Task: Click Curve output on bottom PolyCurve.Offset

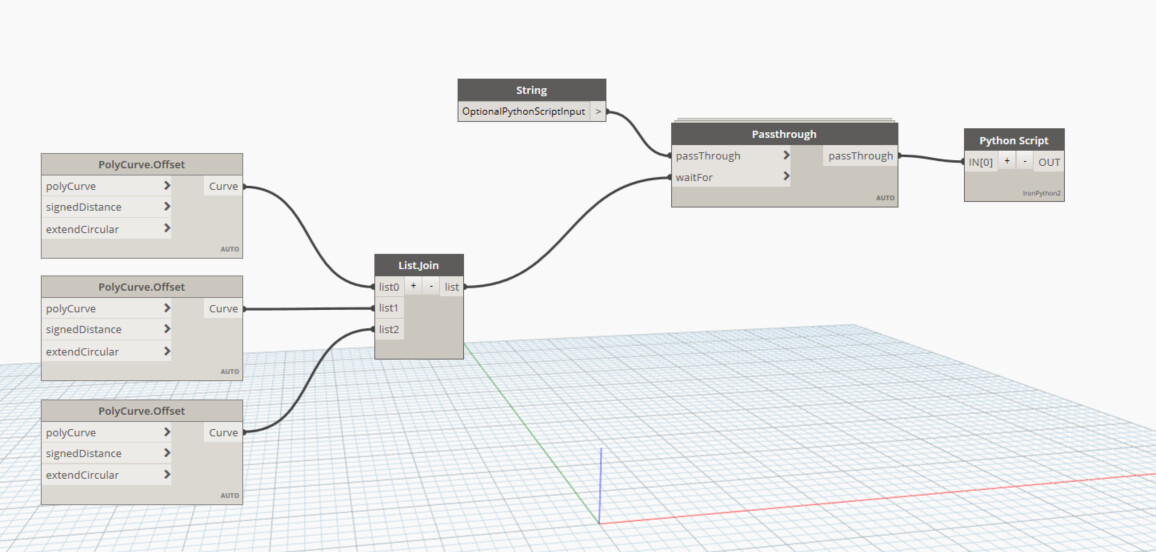Action: point(223,433)
